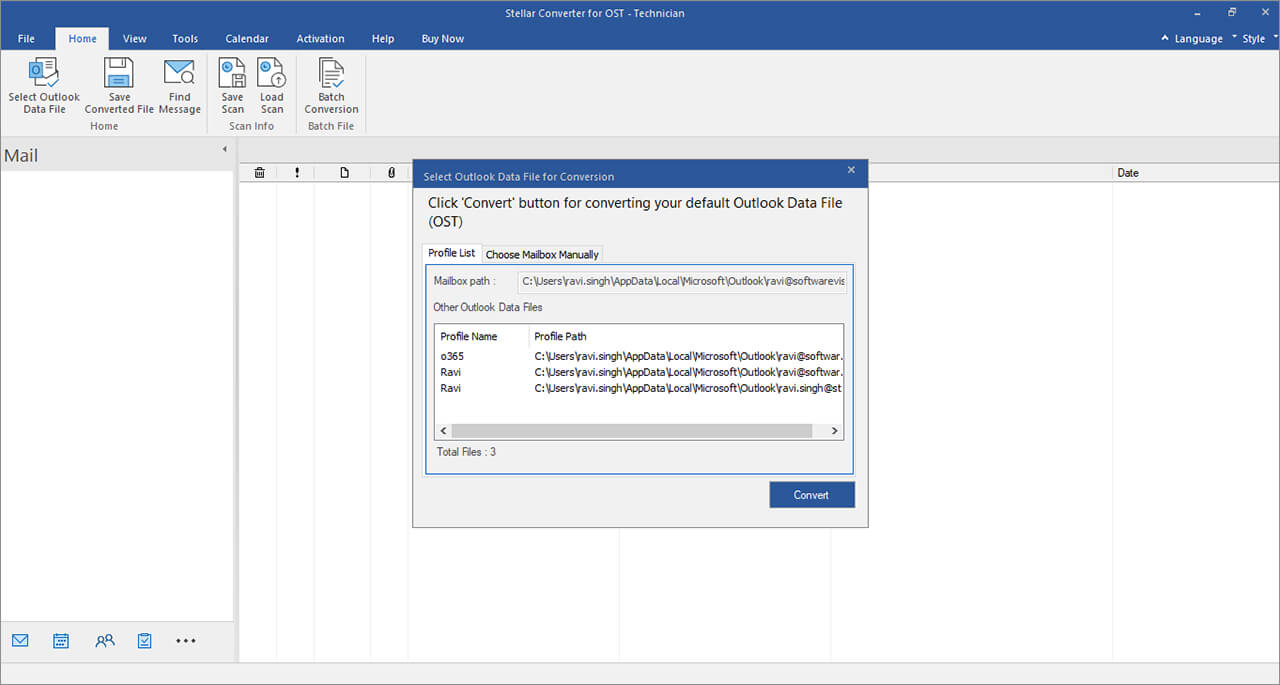
Task: Open the Help tab
Action: pyautogui.click(x=383, y=39)
